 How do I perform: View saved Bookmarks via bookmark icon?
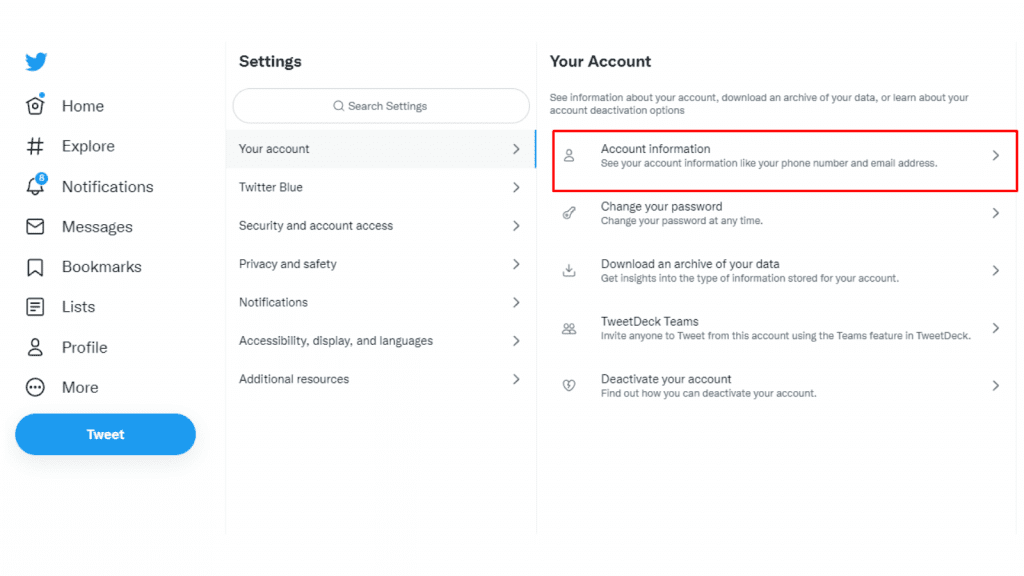point(33,266)
